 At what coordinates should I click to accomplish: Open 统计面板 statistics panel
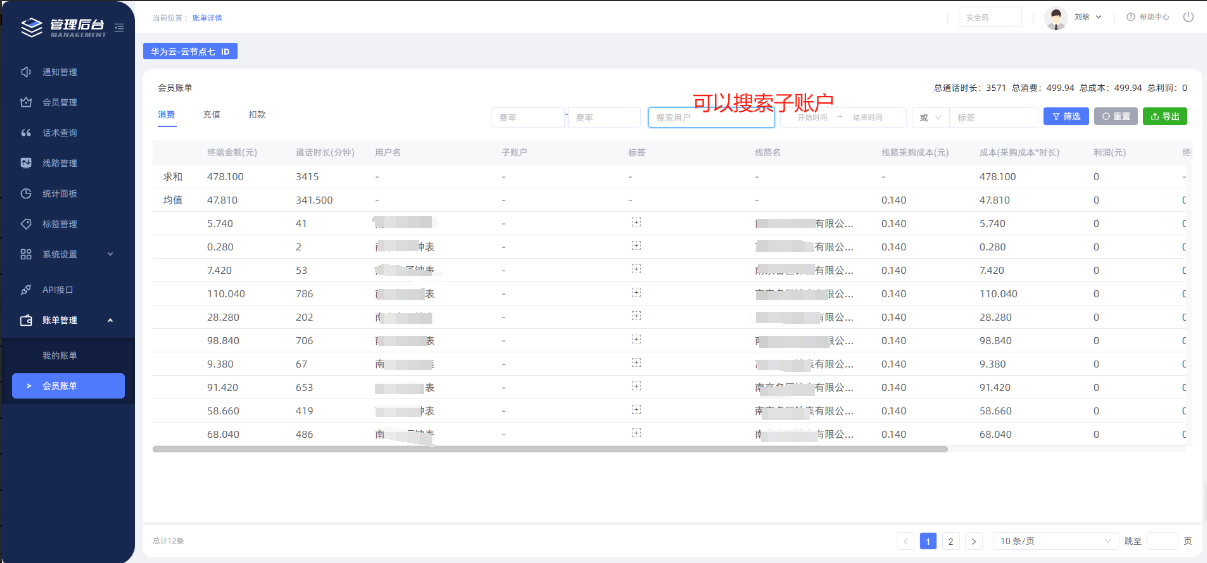(59, 194)
